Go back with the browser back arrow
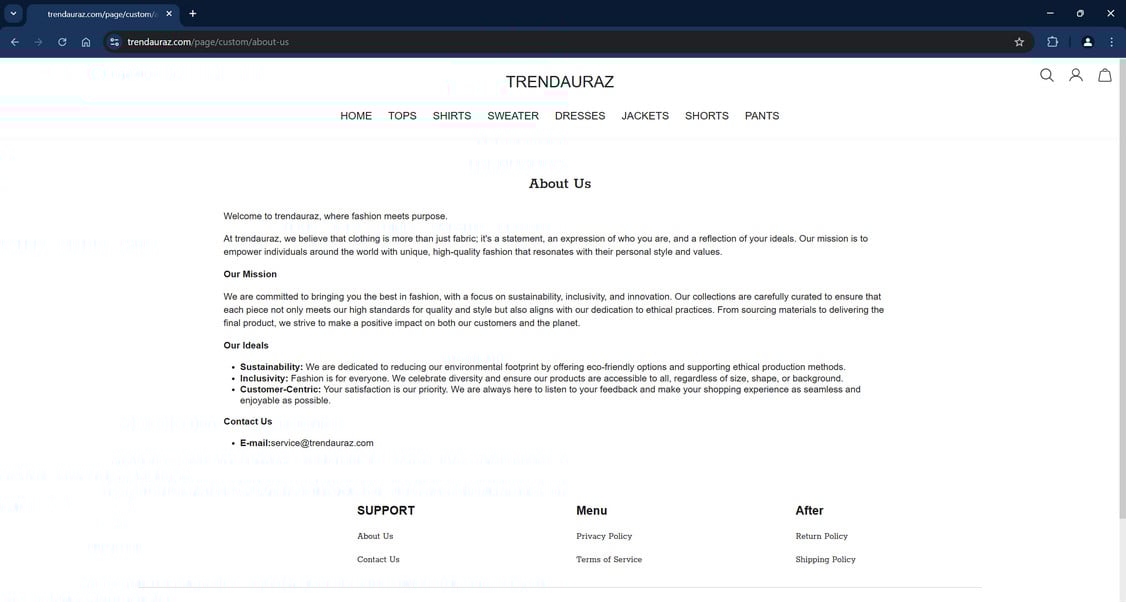The width and height of the screenshot is (1126, 602). pos(14,42)
